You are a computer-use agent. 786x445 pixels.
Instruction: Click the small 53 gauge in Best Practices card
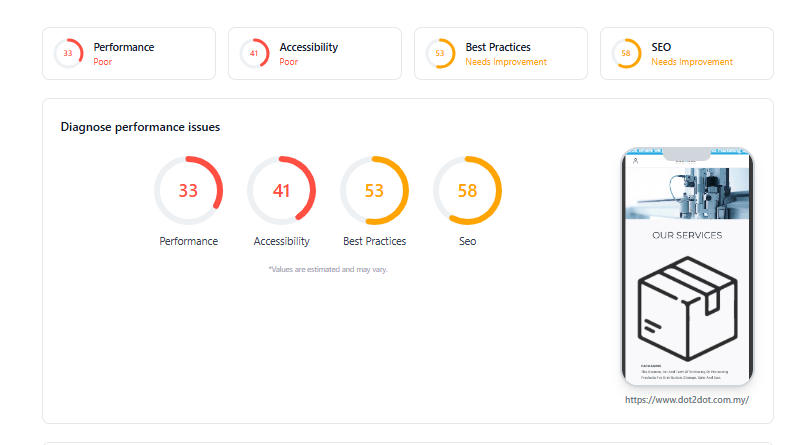coord(440,53)
